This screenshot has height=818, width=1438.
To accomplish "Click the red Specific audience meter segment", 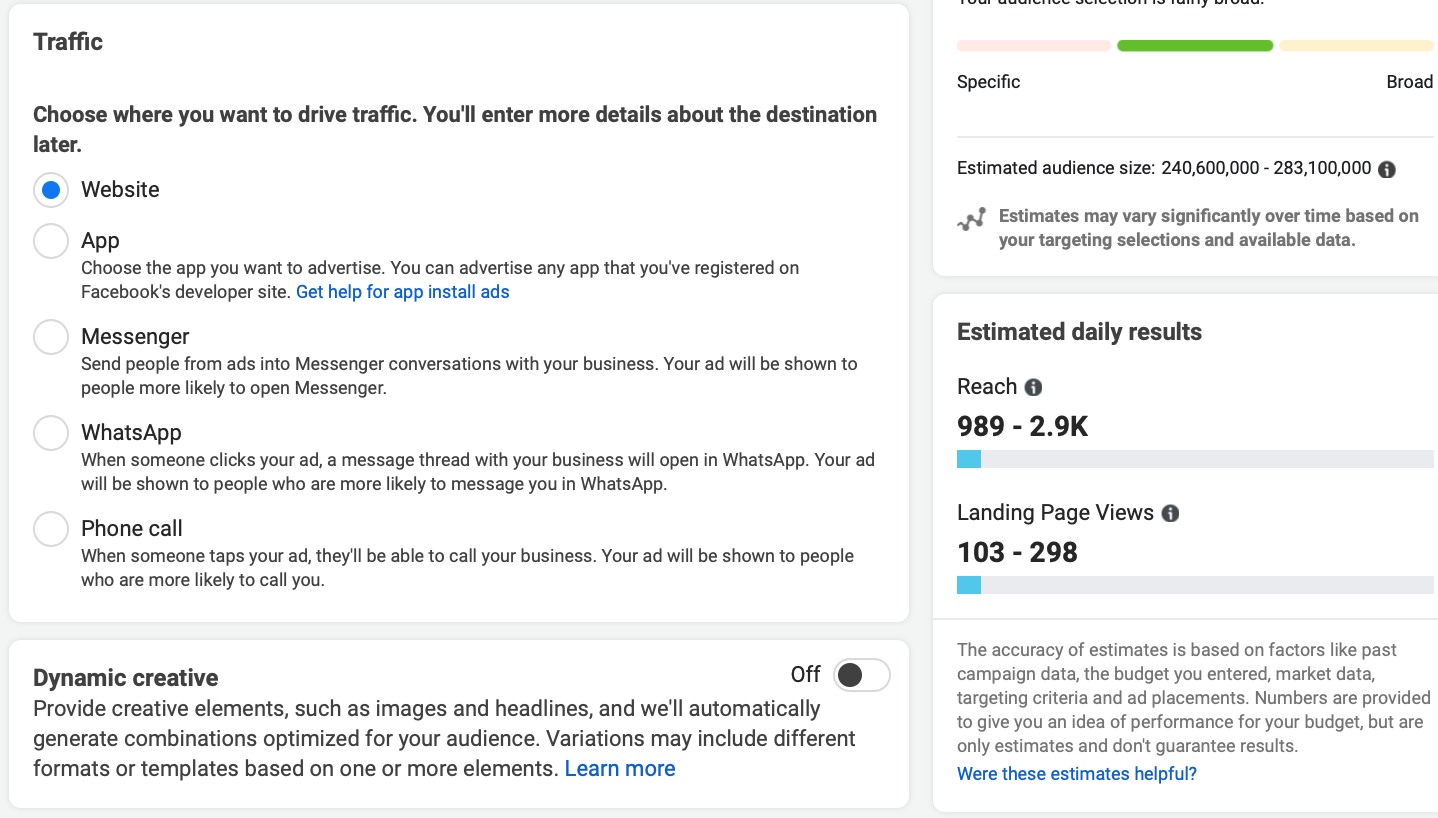I will point(1033,46).
